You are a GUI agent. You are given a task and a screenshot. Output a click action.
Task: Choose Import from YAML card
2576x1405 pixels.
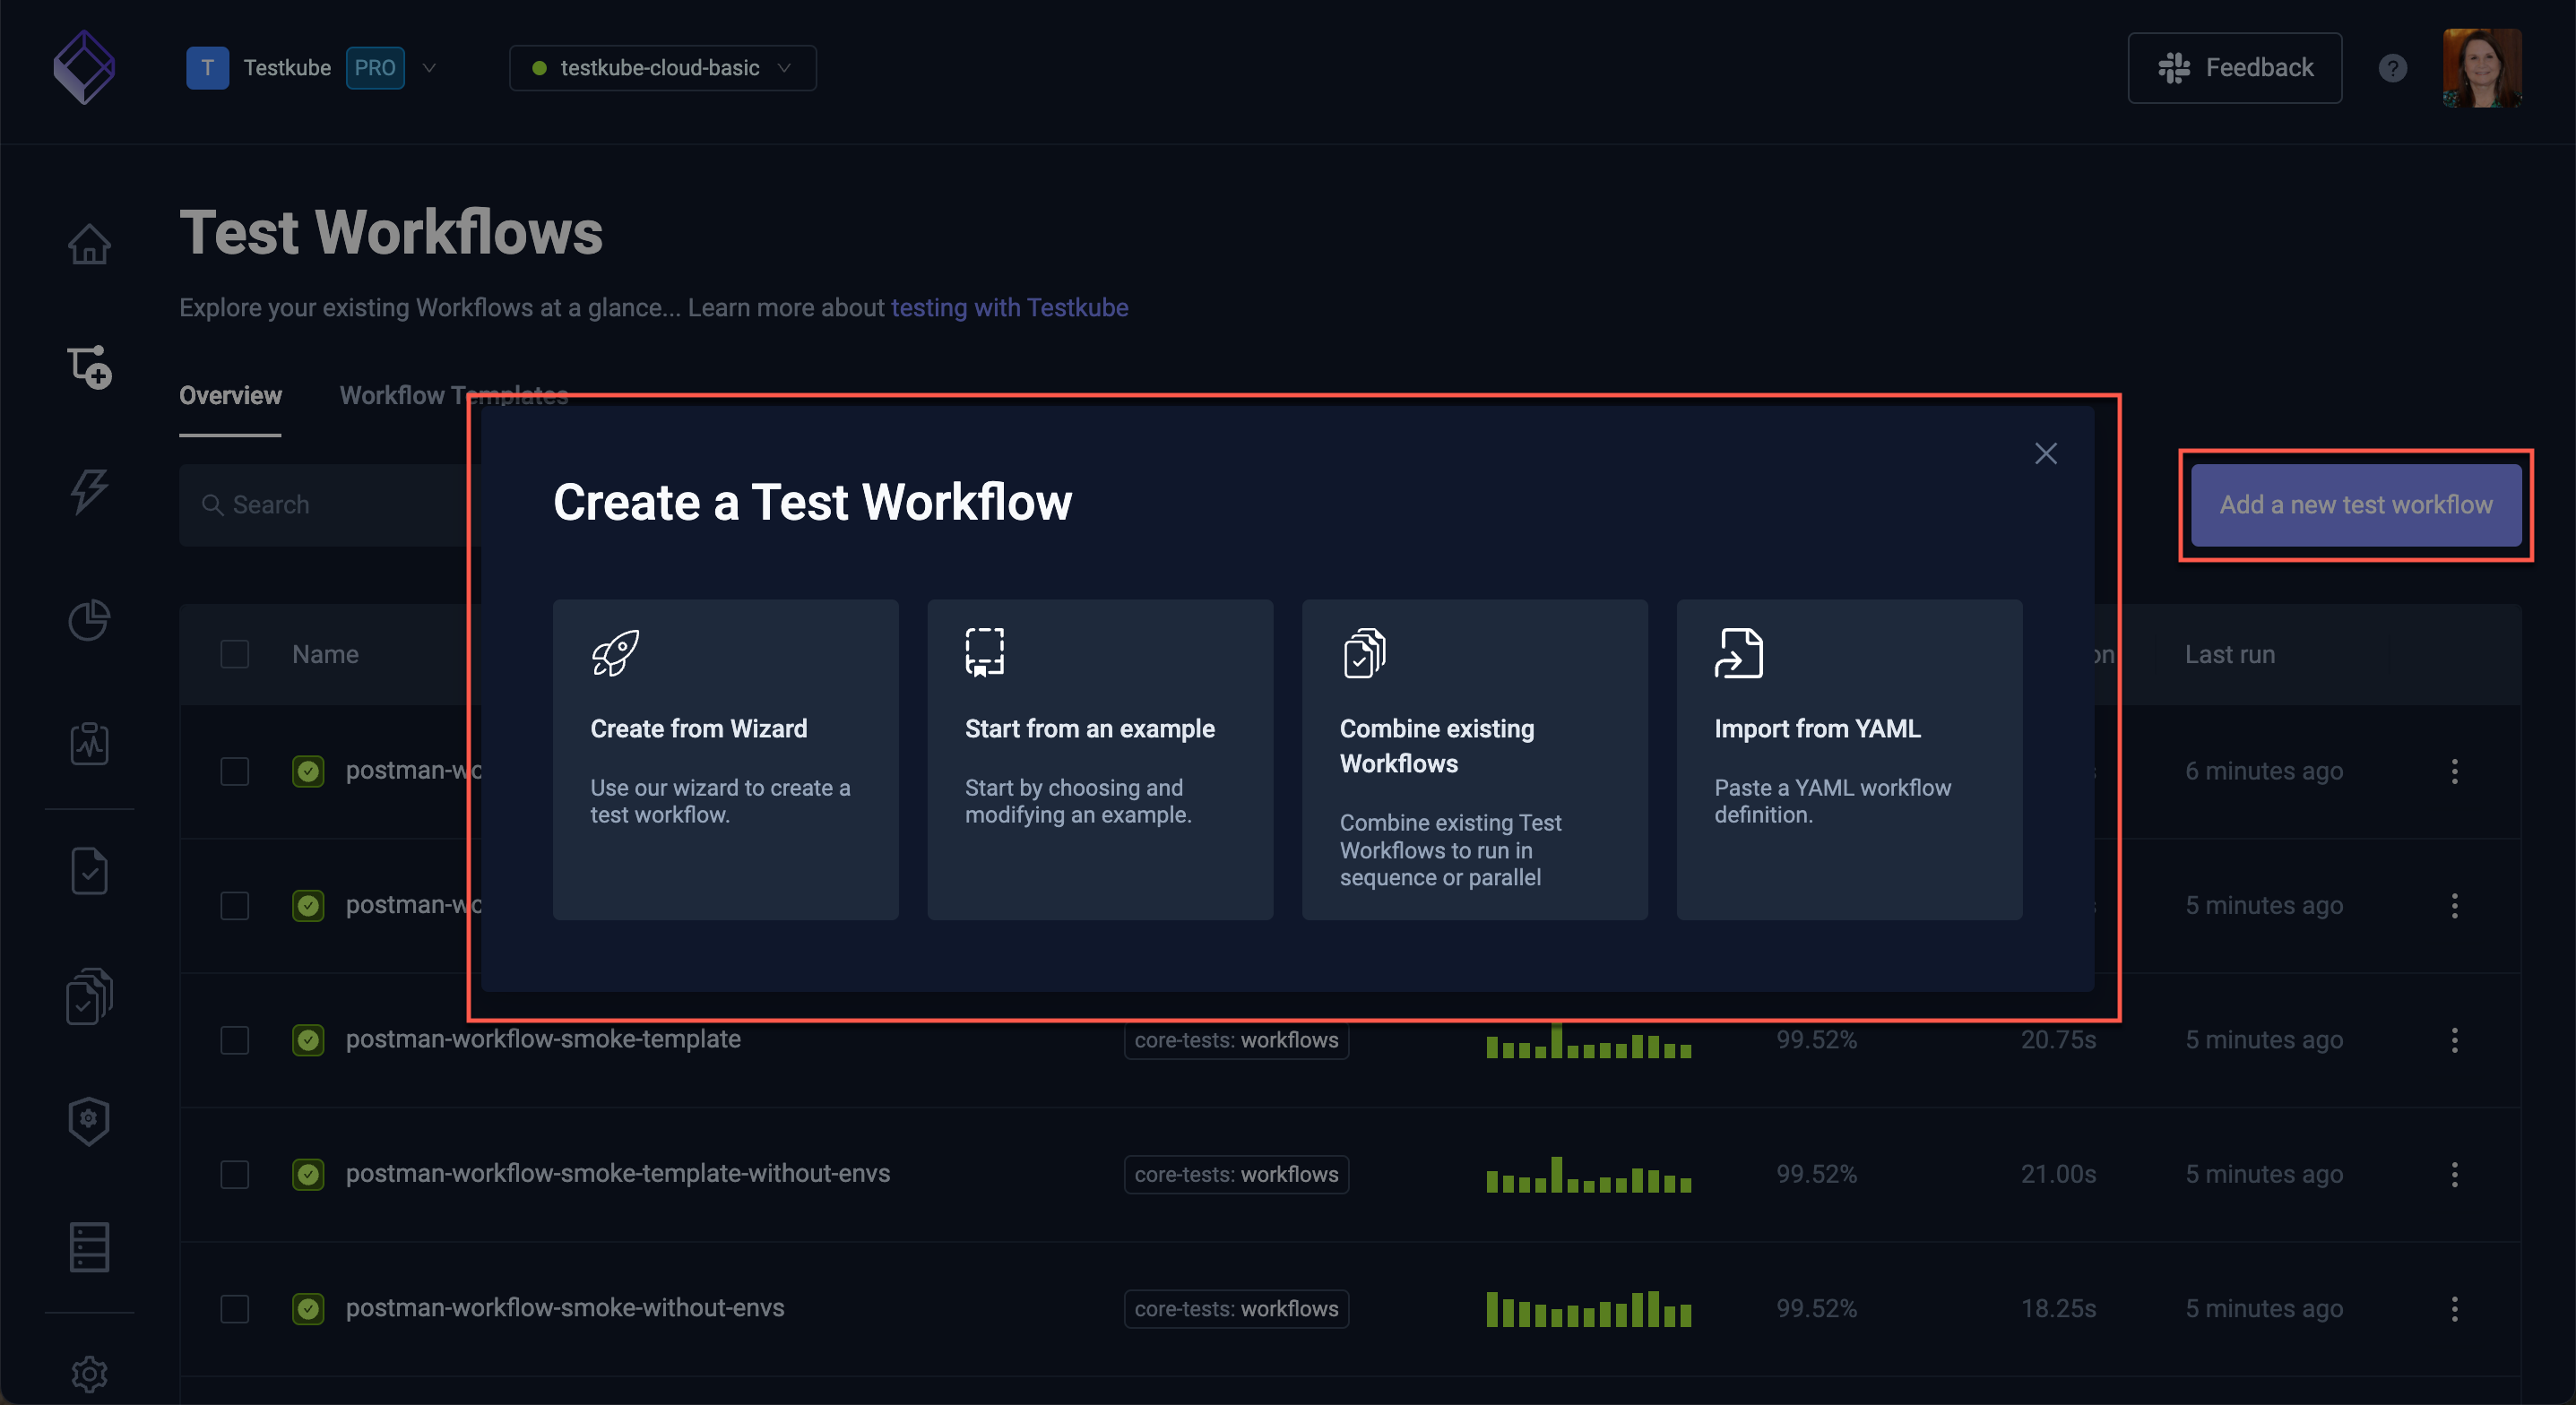(x=1849, y=759)
